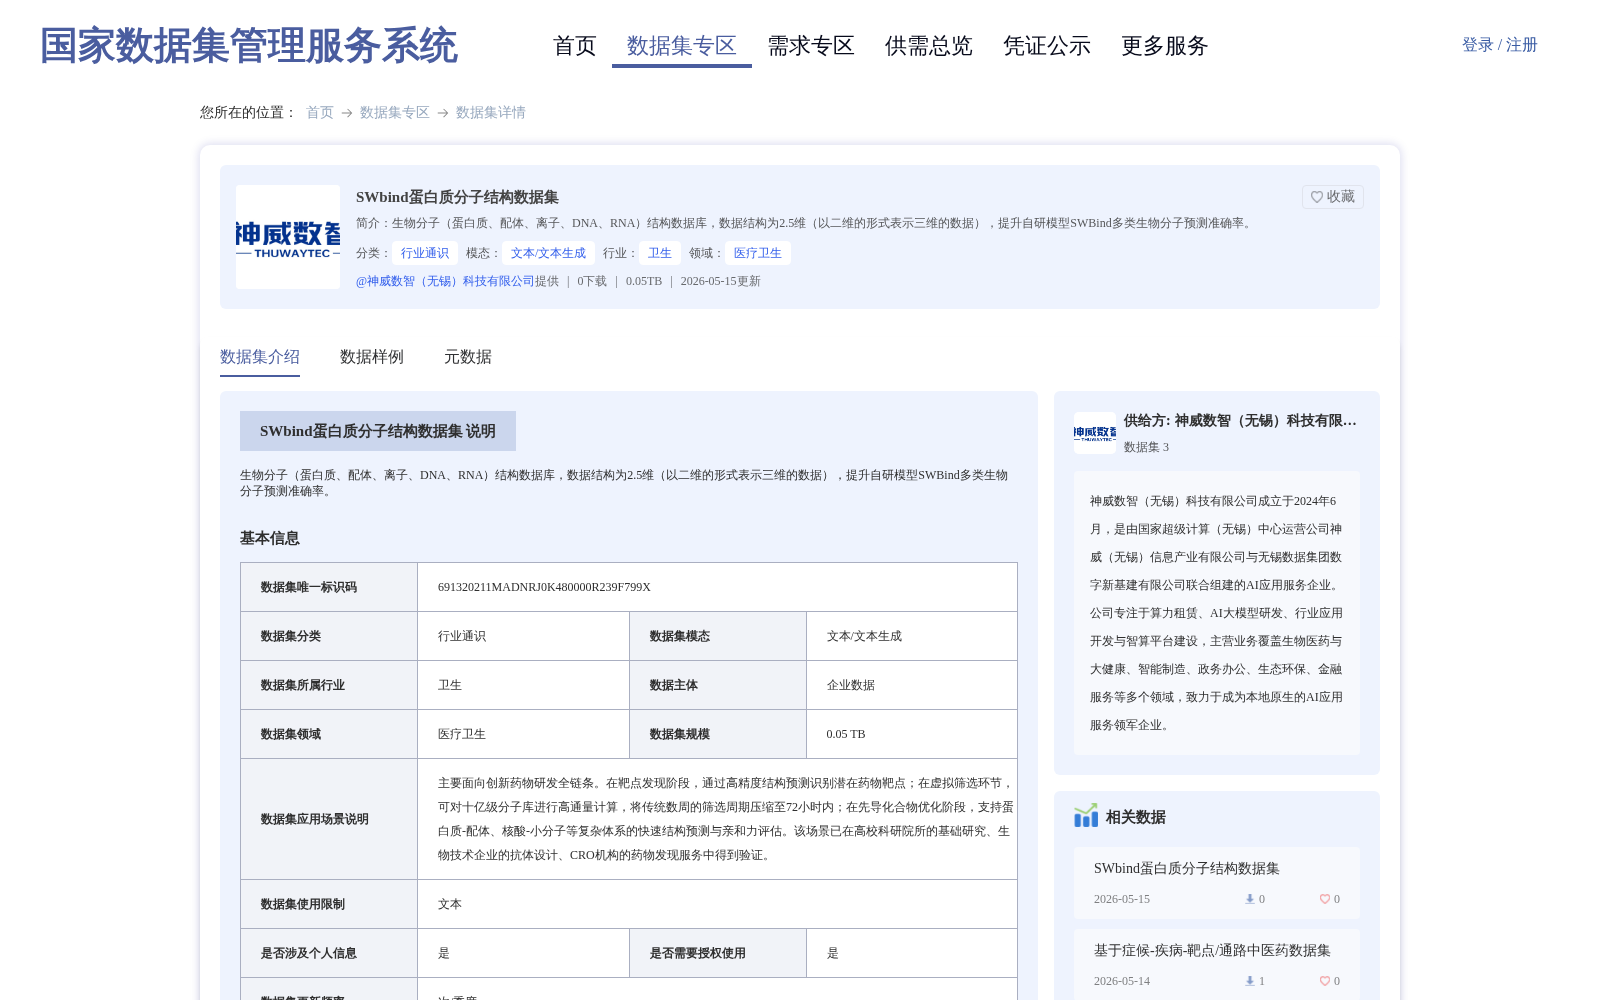Click the 是否需要授权使用 label cell
The image size is (1600, 1000).
tap(718, 953)
